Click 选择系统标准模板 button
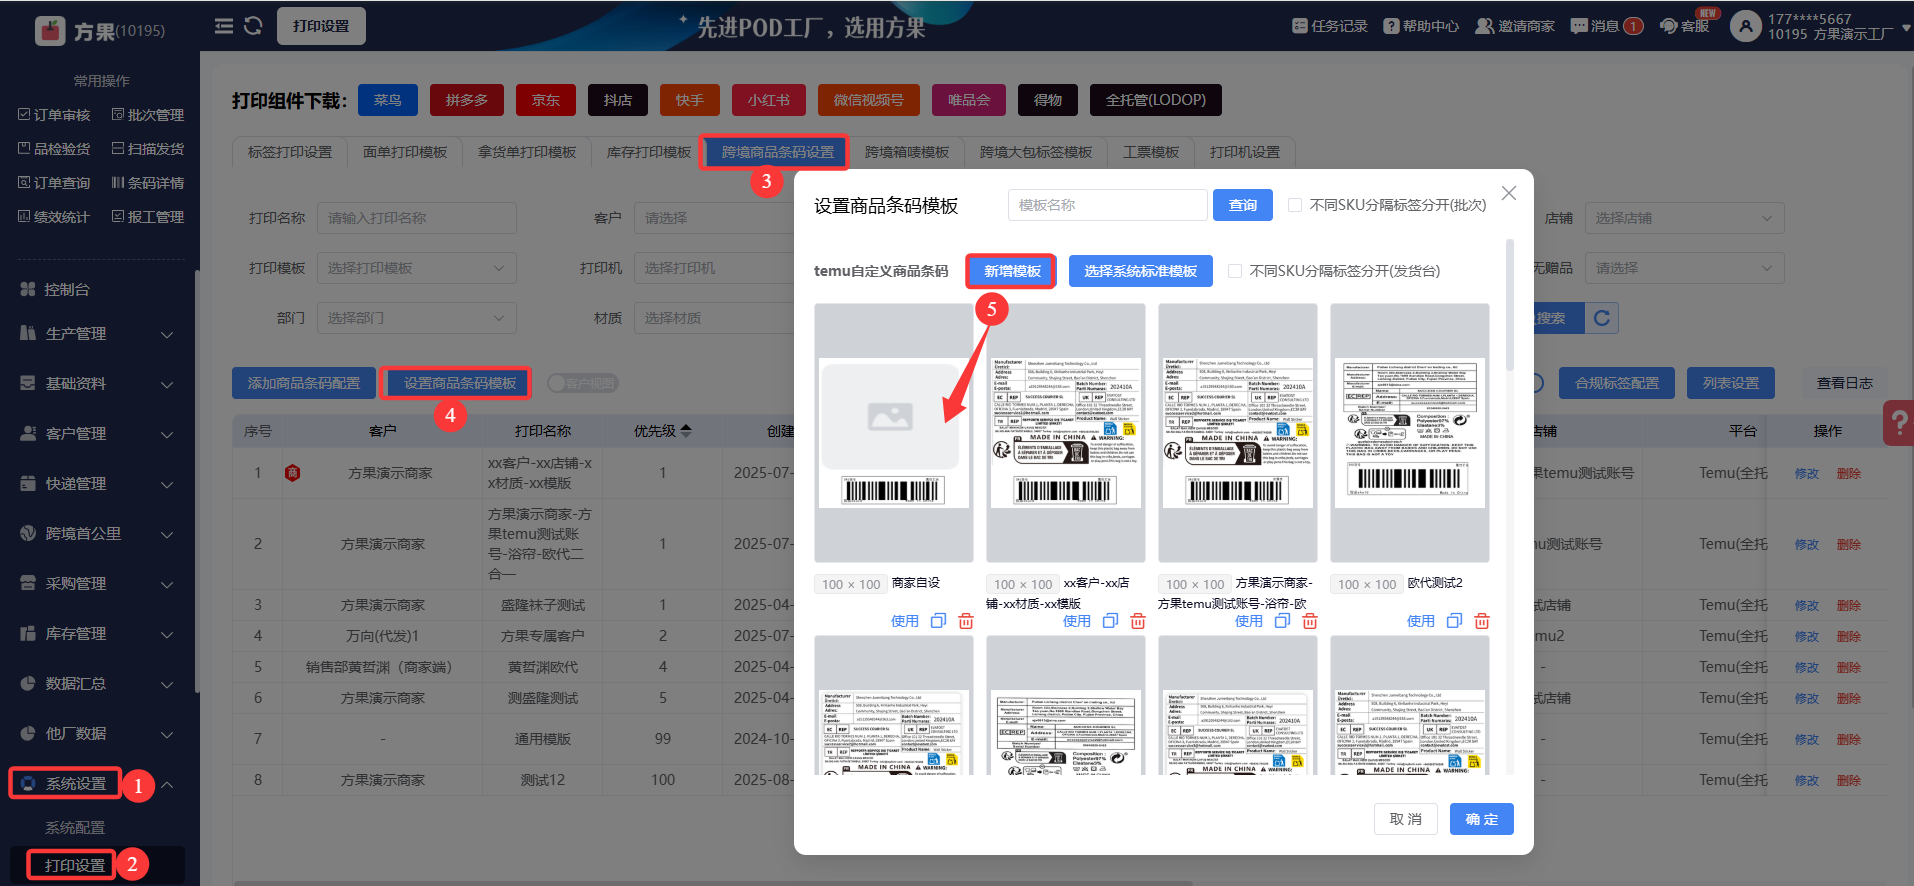 point(1141,271)
